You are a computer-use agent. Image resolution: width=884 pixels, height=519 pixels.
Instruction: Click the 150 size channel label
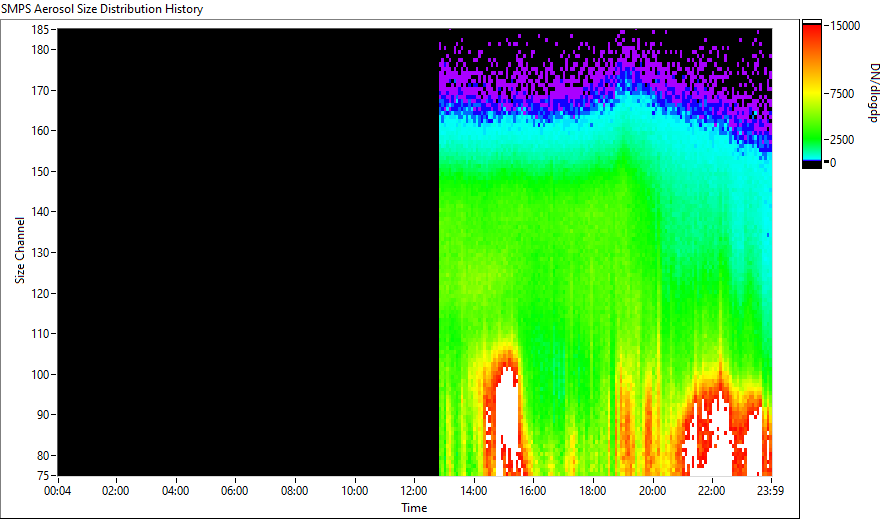(39, 171)
